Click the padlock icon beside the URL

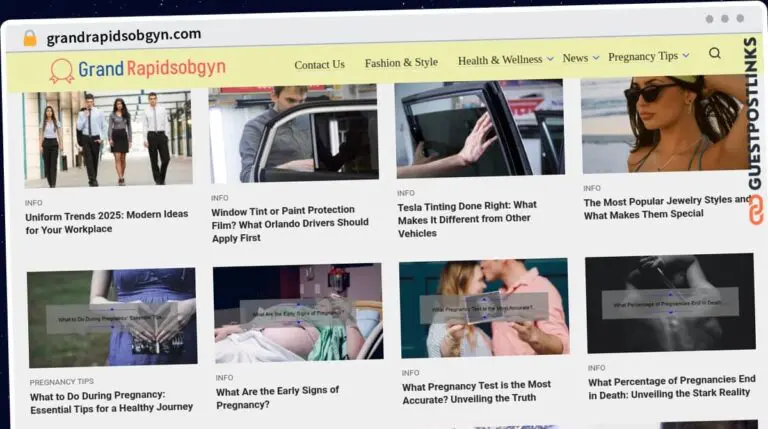pos(30,38)
